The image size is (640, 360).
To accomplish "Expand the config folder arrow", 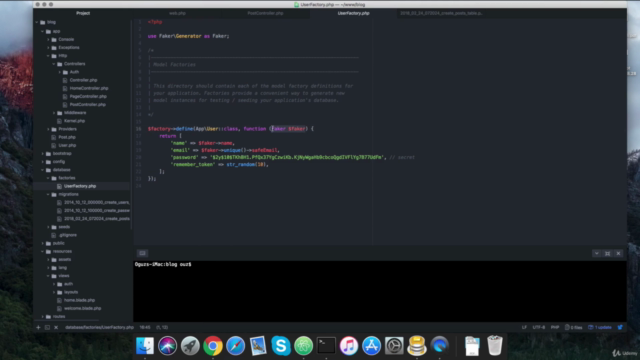I will click(x=42, y=162).
